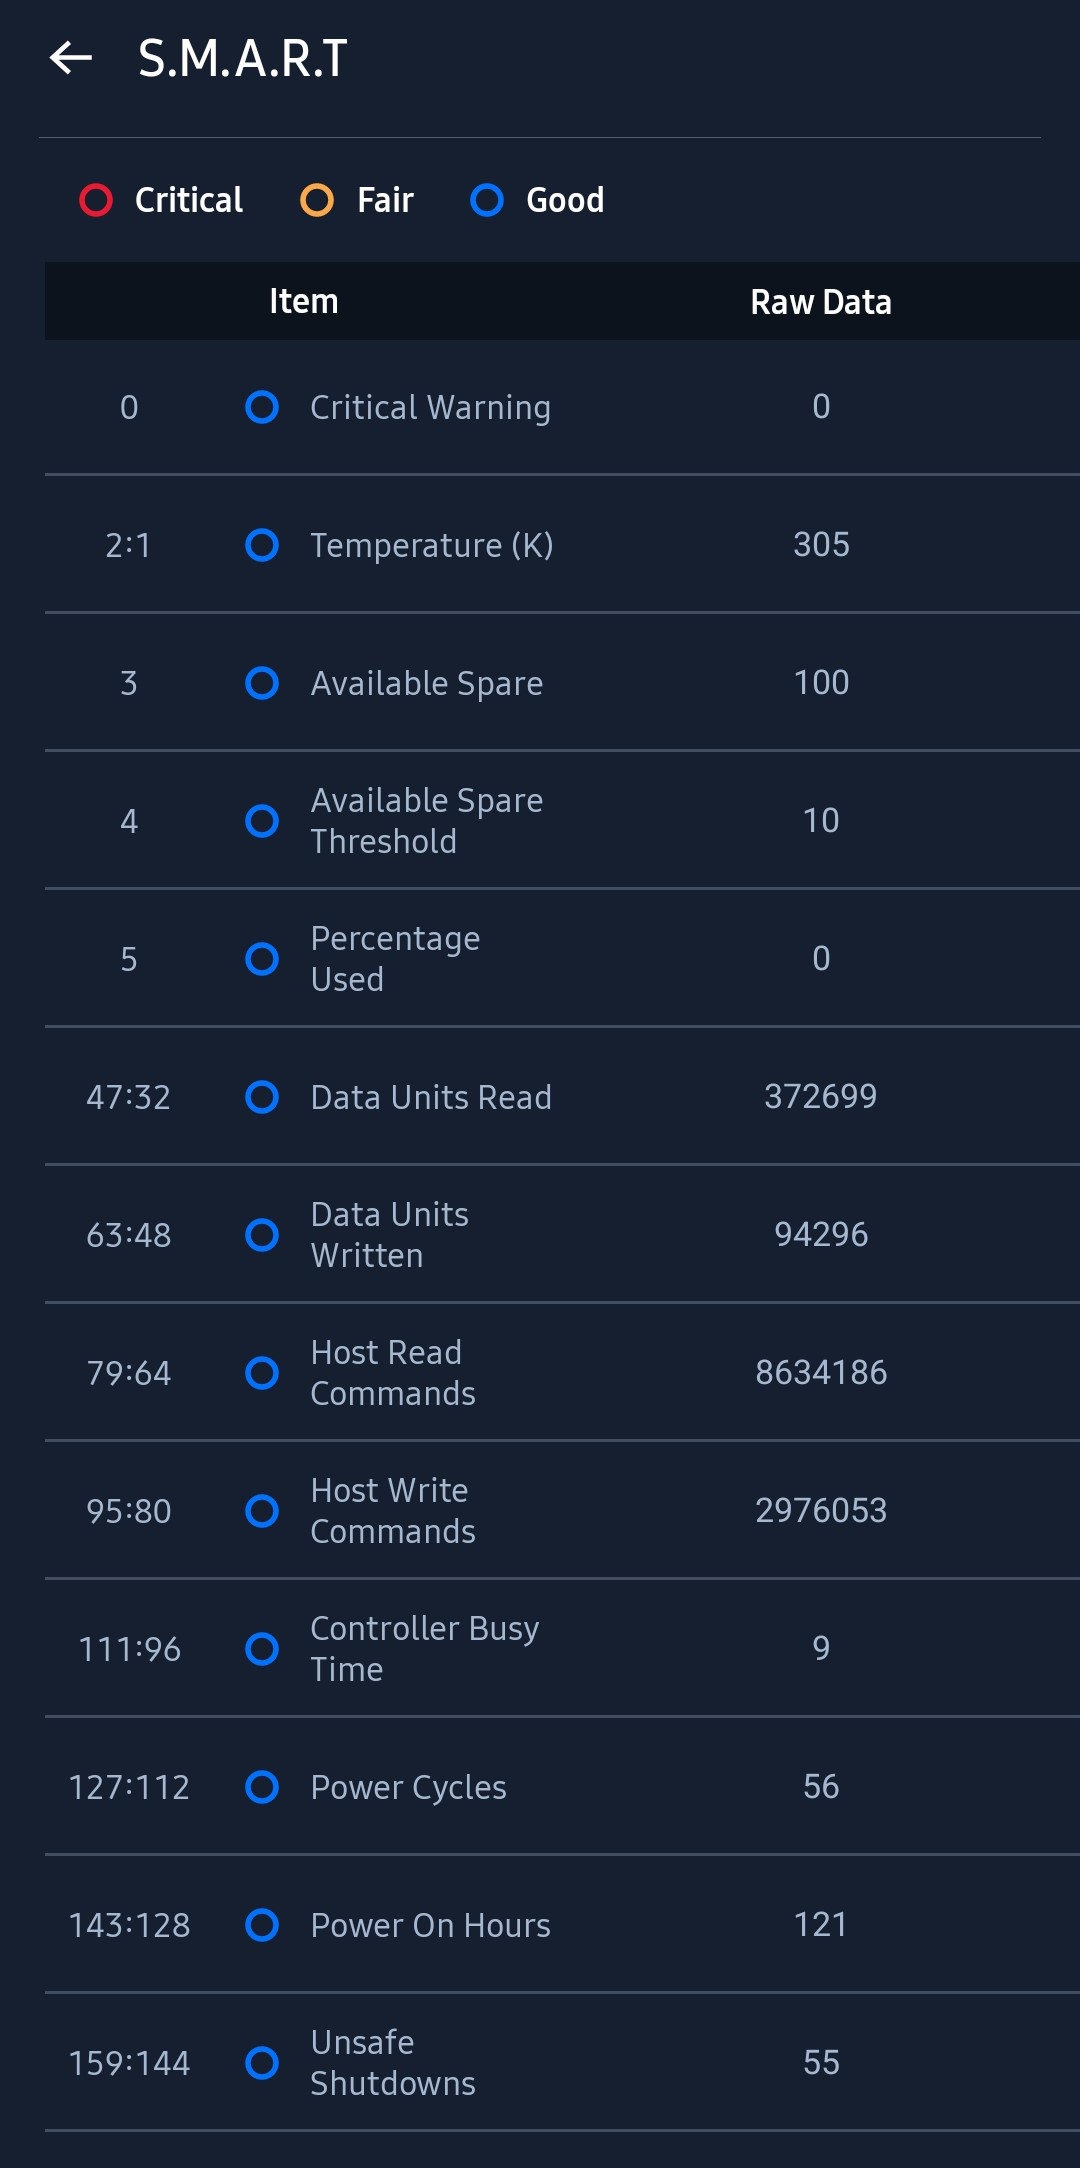Click the red Critical legend circle
1080x2168 pixels.
[x=96, y=200]
